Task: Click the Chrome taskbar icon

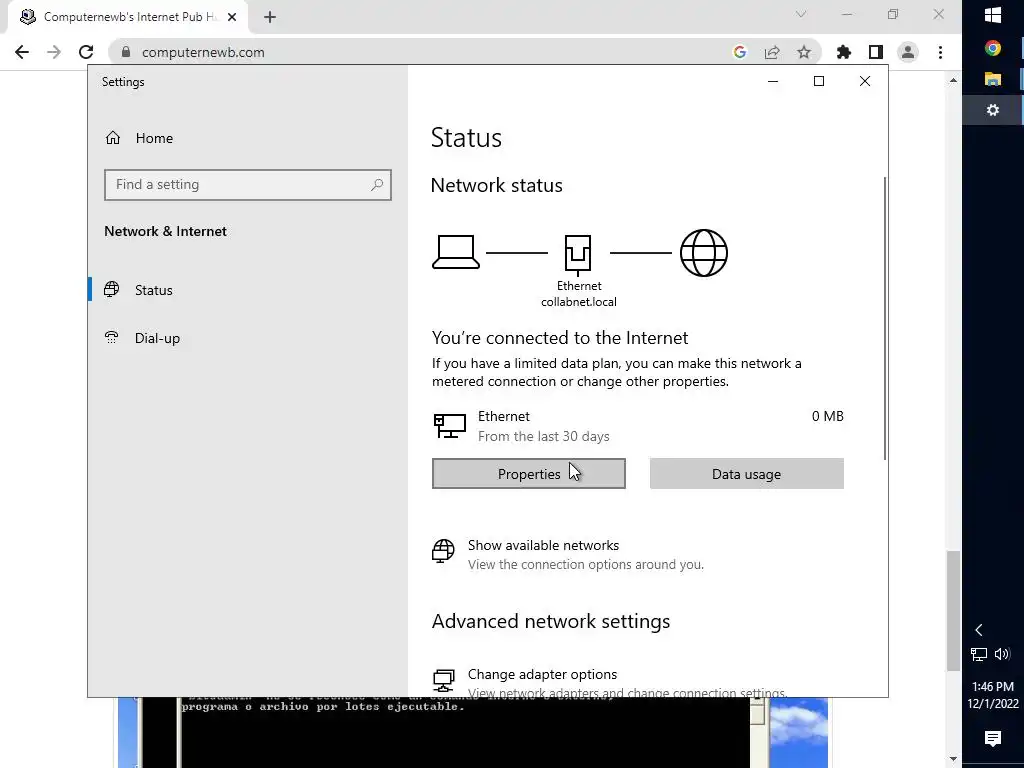Action: [993, 48]
